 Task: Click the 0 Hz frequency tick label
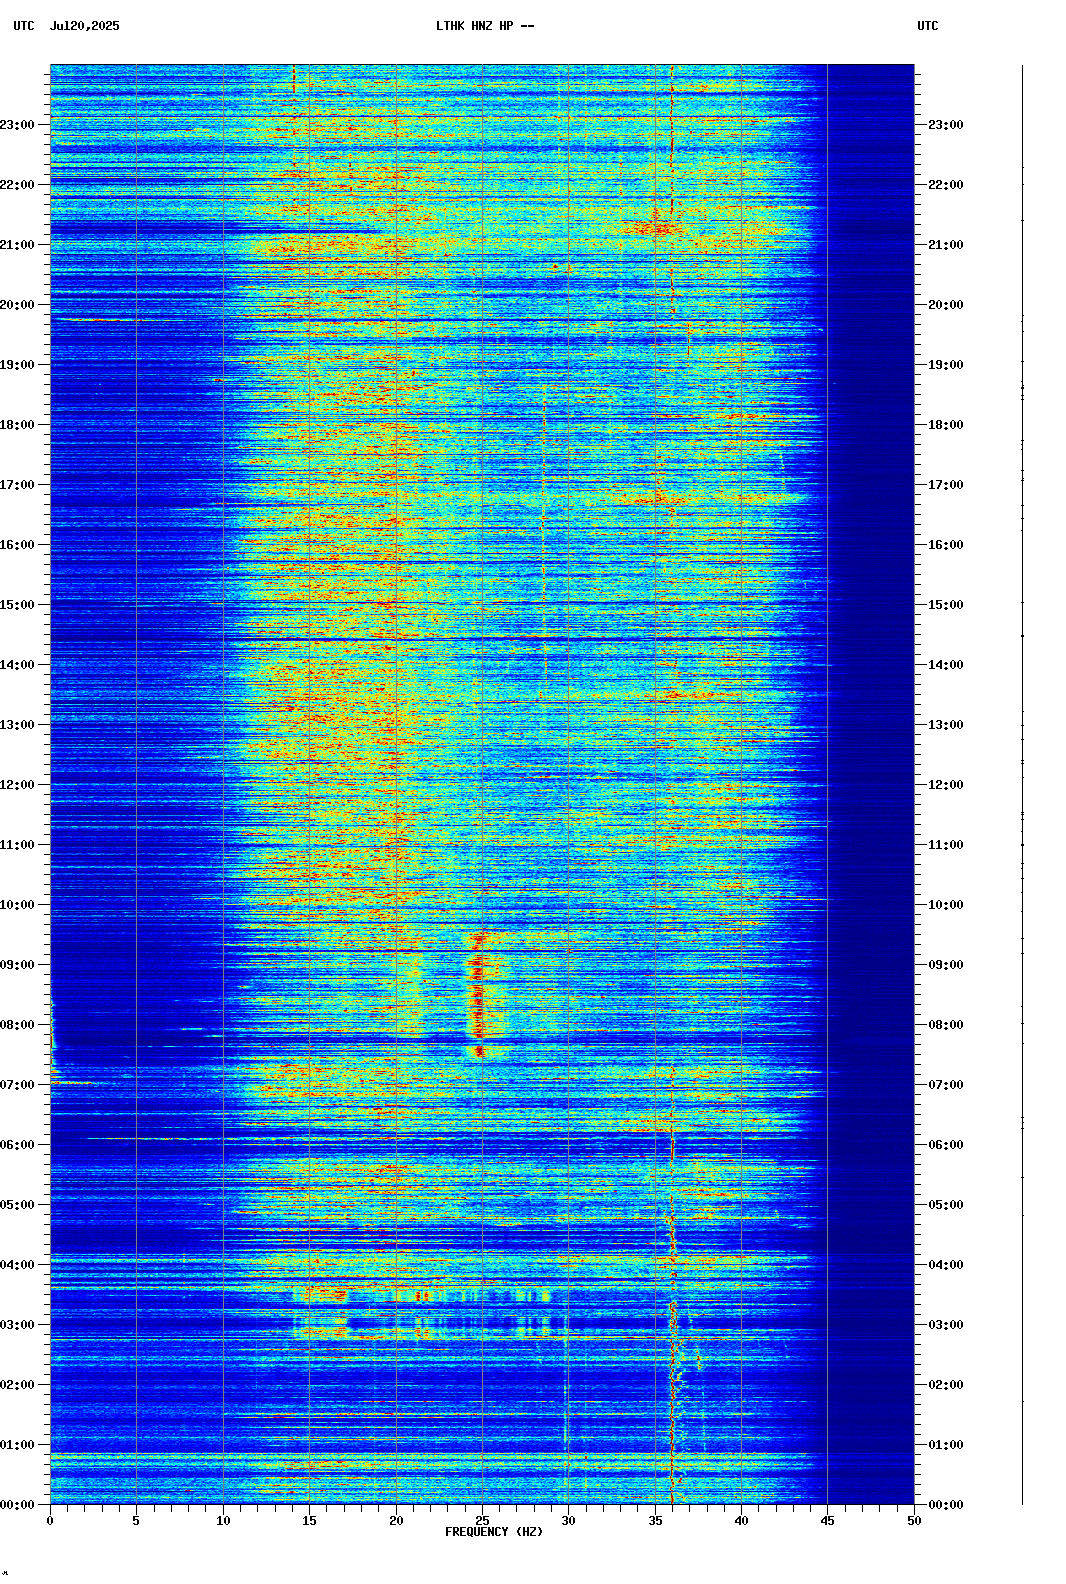(x=50, y=1521)
